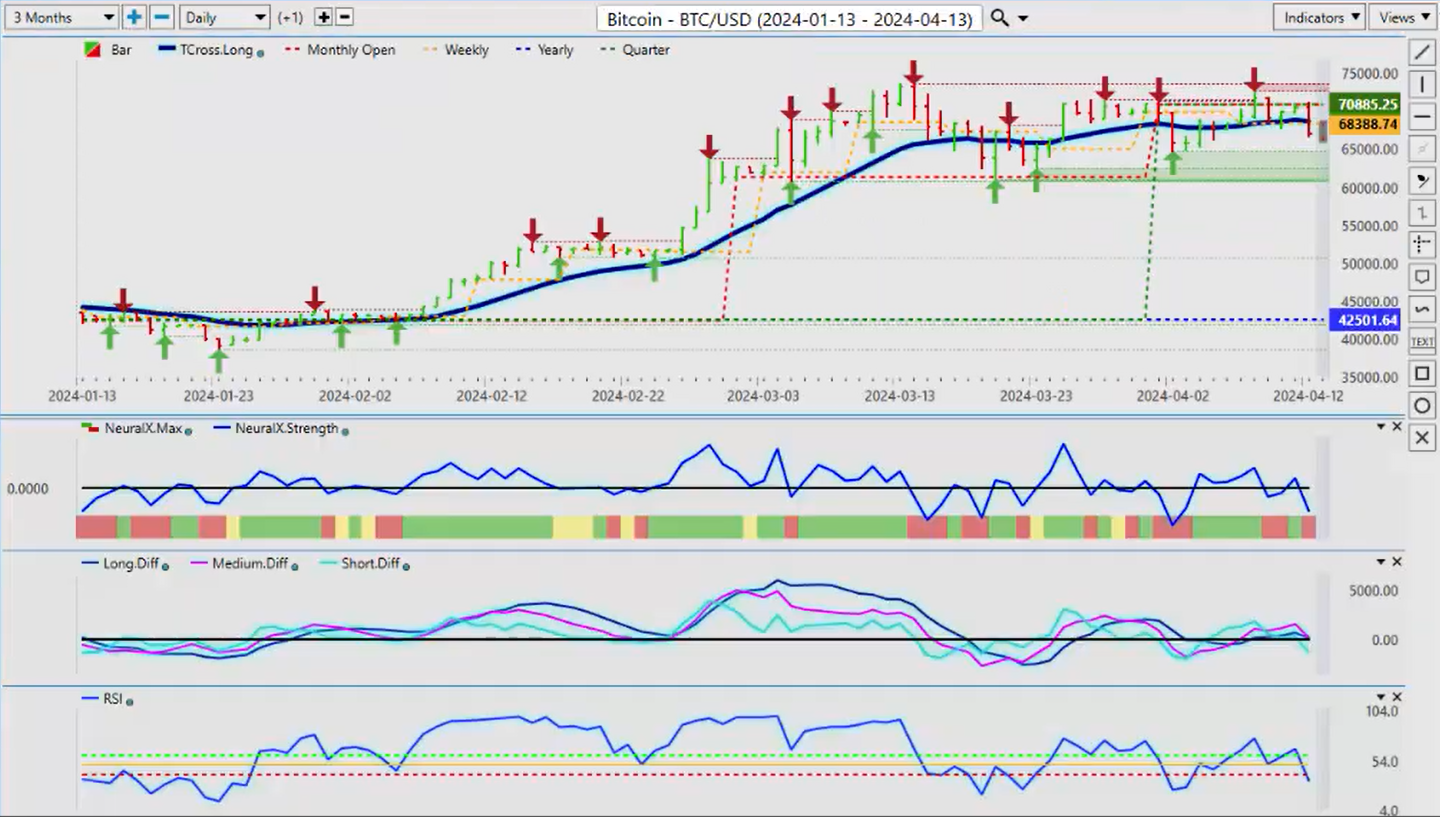Click the magnifier symbol search icon
The height and width of the screenshot is (817, 1440).
(x=998, y=17)
